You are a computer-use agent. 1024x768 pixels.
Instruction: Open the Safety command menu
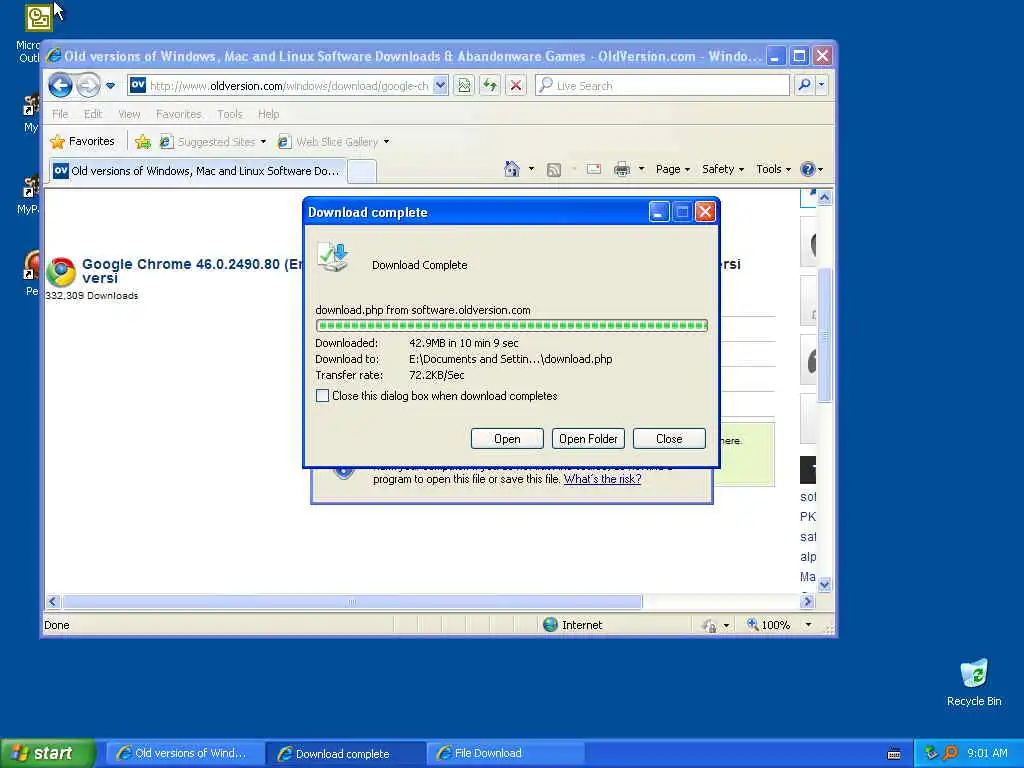click(x=723, y=169)
